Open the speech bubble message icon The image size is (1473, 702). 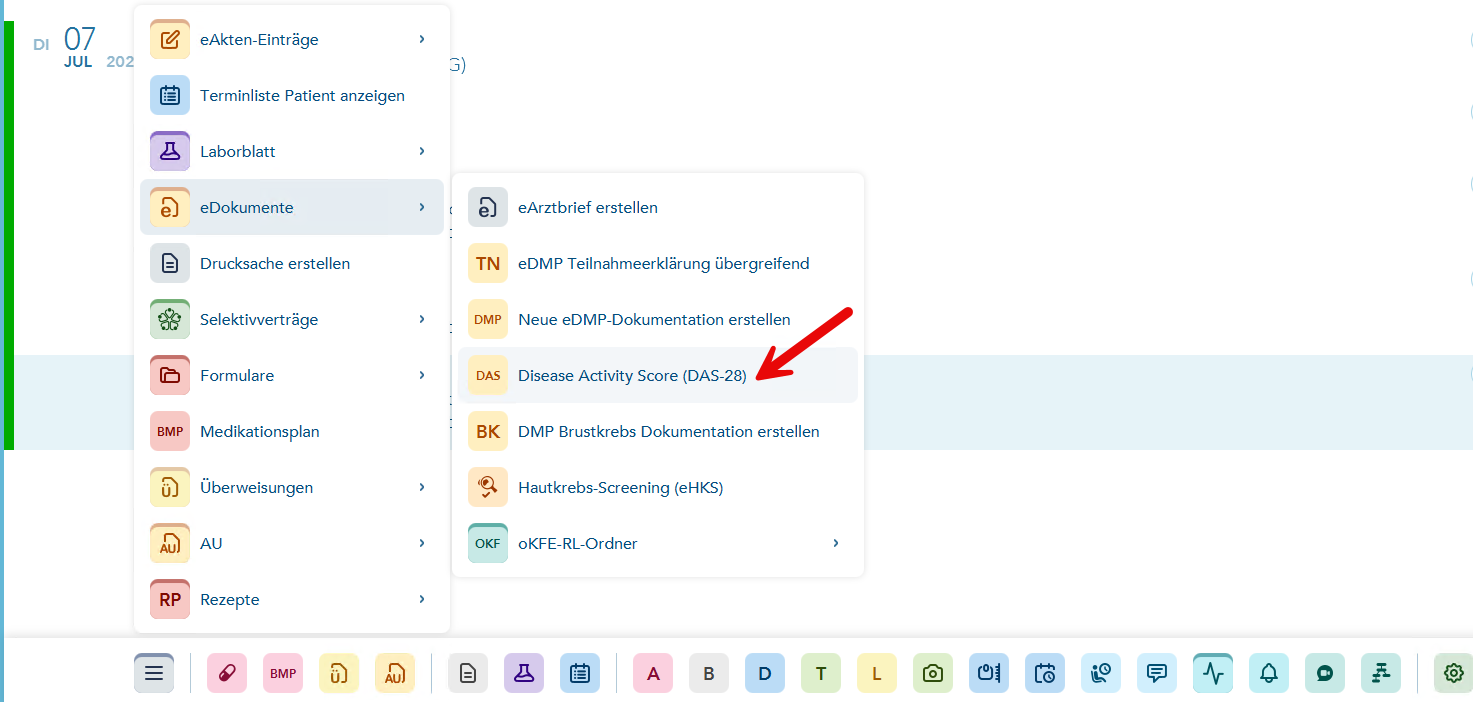[x=1157, y=673]
